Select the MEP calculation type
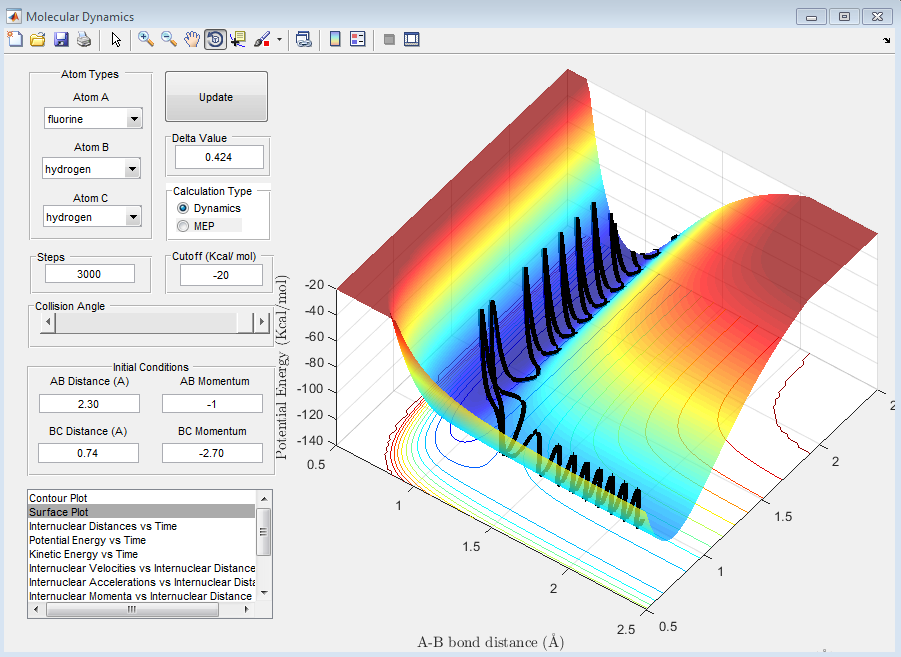 183,226
